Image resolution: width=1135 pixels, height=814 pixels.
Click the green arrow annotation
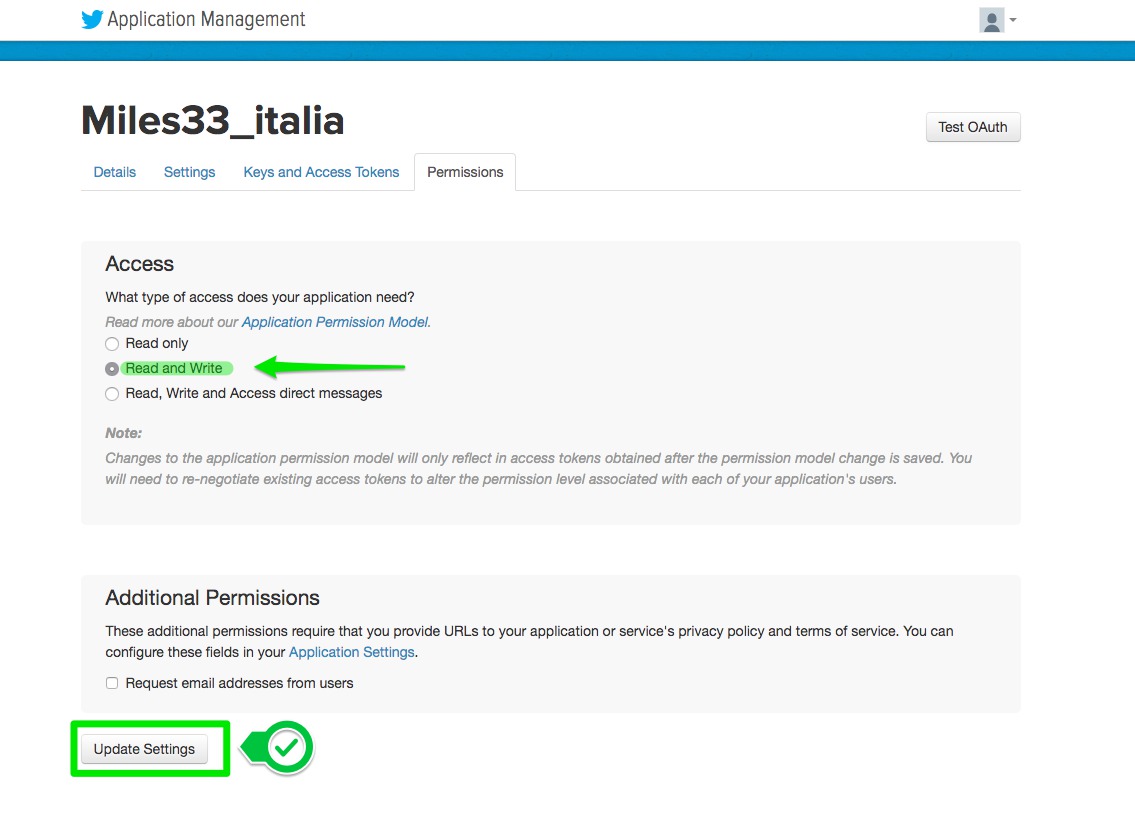click(x=330, y=368)
